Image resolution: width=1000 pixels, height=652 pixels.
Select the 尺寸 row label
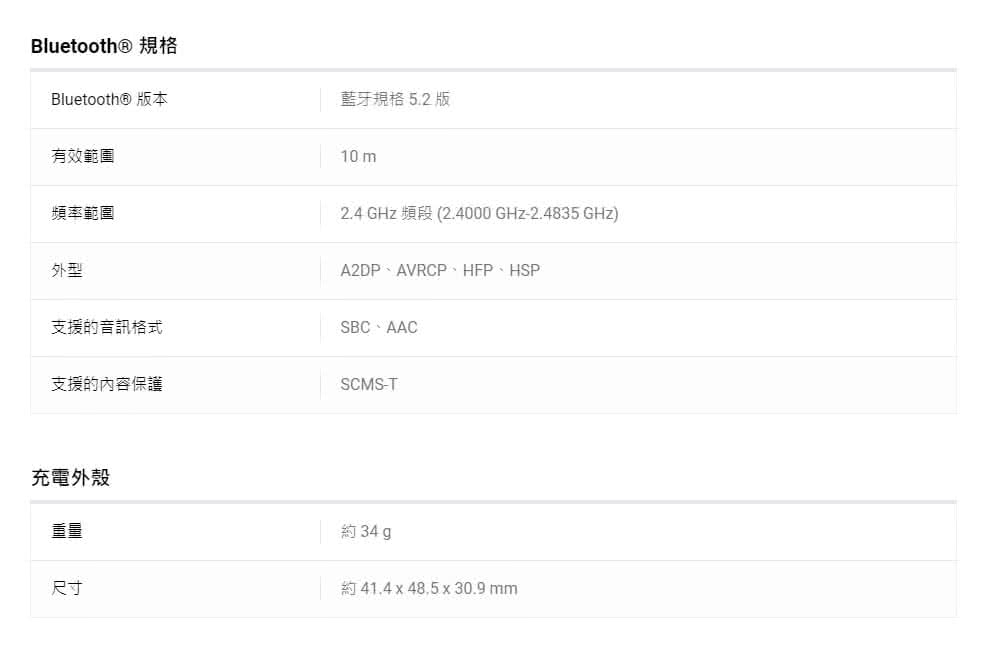click(67, 588)
